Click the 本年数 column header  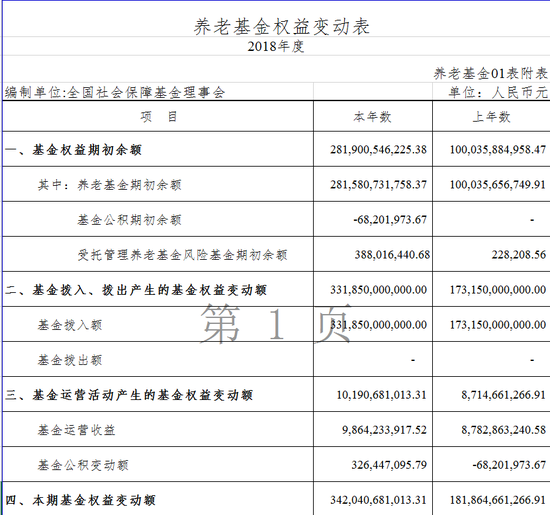click(372, 116)
